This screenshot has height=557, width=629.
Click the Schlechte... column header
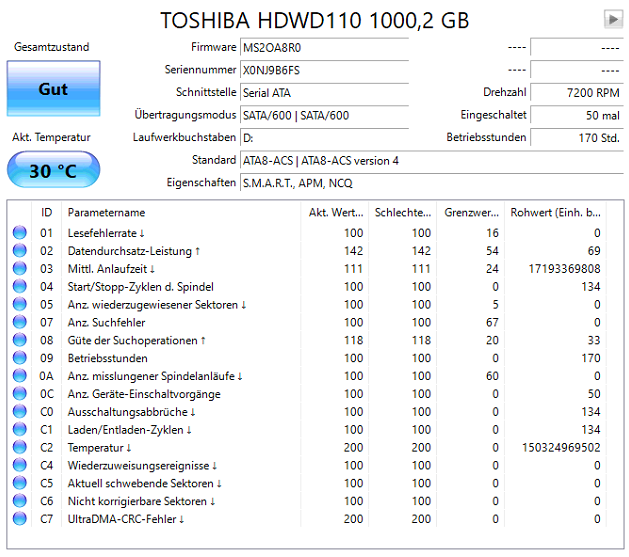tap(402, 213)
